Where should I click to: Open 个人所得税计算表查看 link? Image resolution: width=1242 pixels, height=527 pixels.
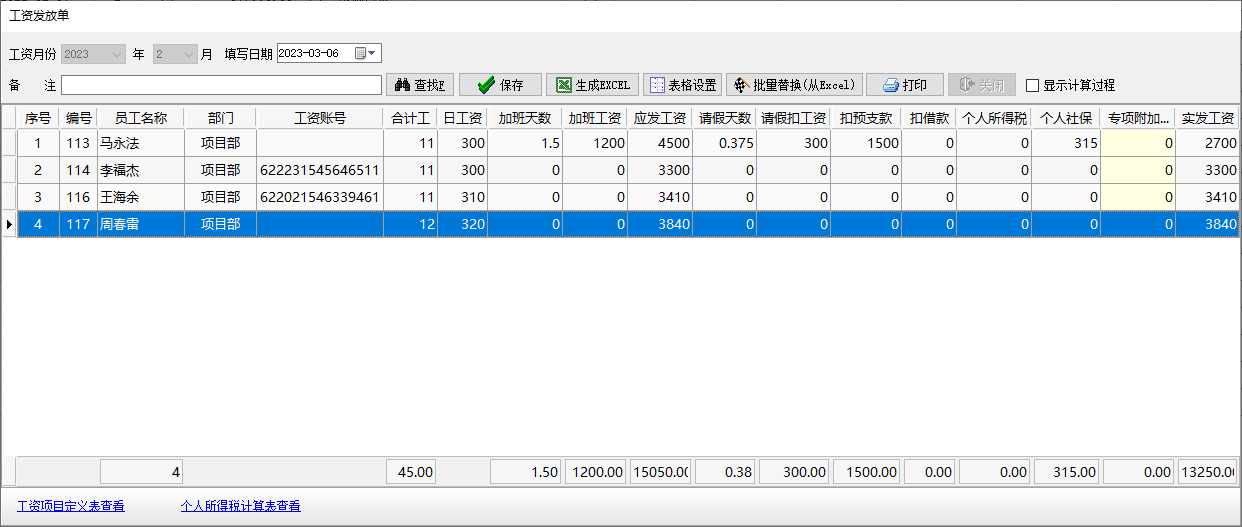click(x=240, y=506)
